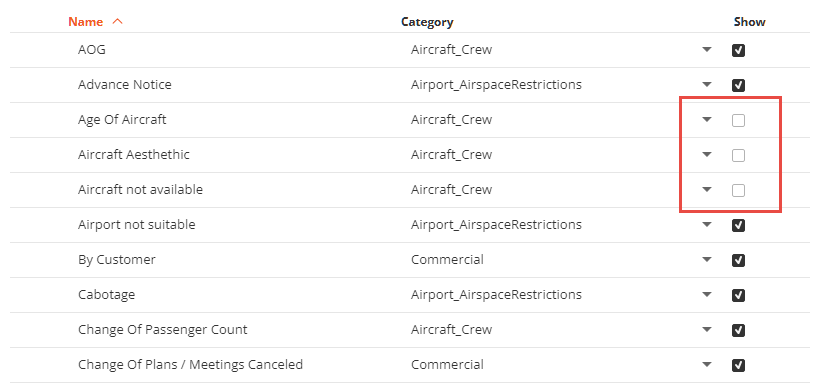Click the Commercial category of By Customer
This screenshot has height=384, width=816.
pos(447,259)
